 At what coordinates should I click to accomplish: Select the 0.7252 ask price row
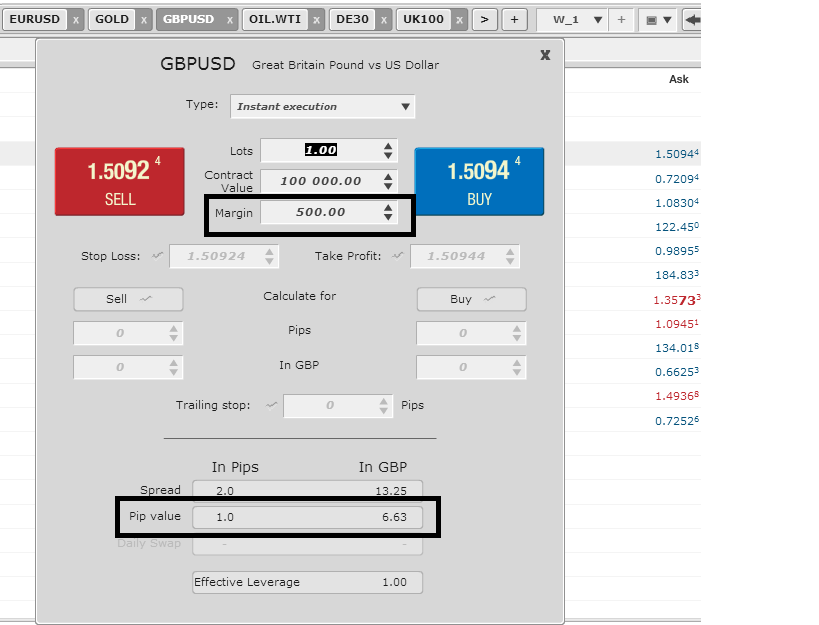point(677,421)
